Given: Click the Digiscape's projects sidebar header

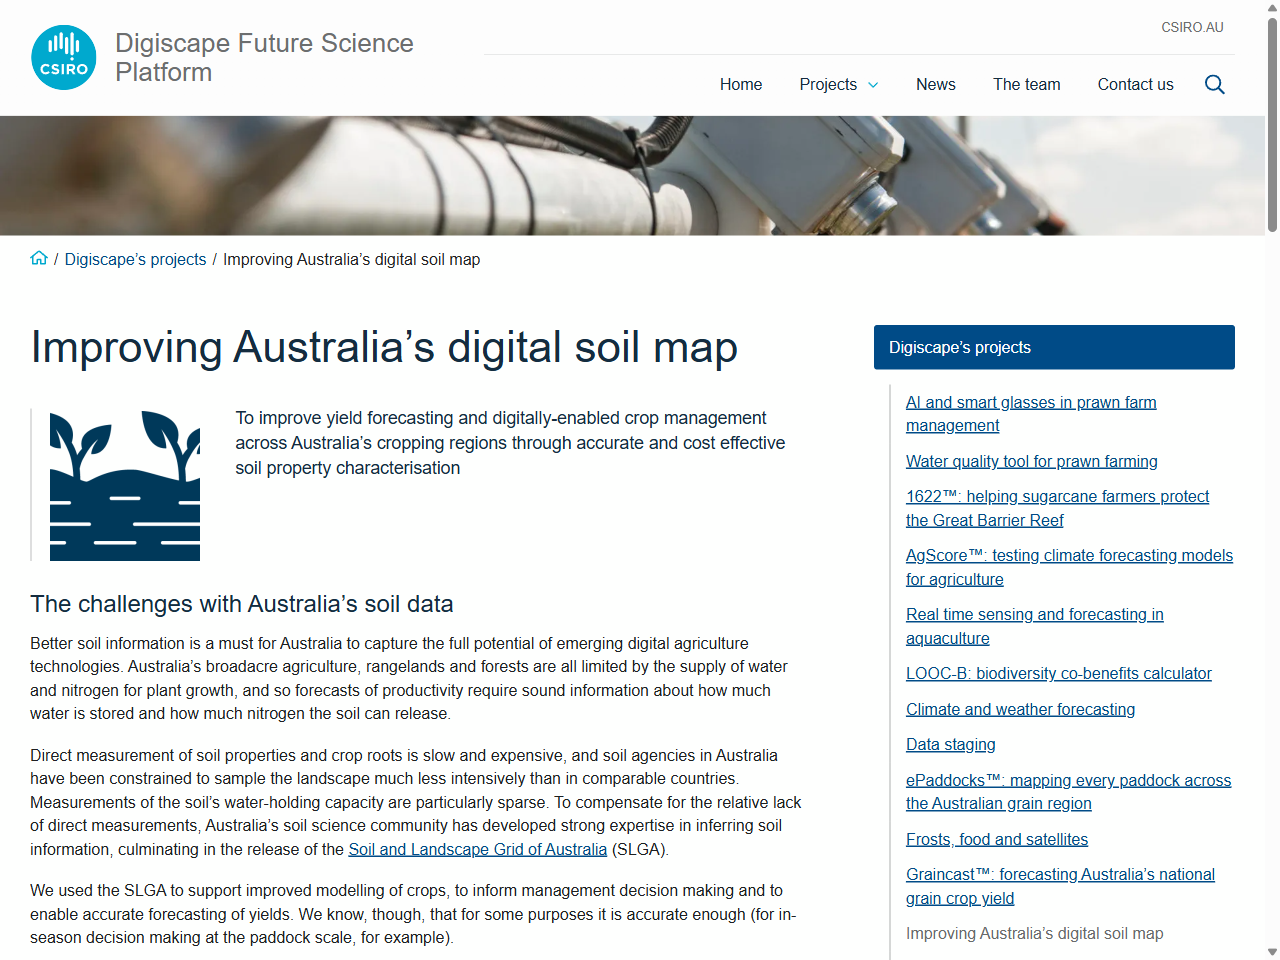Looking at the screenshot, I should point(1054,347).
